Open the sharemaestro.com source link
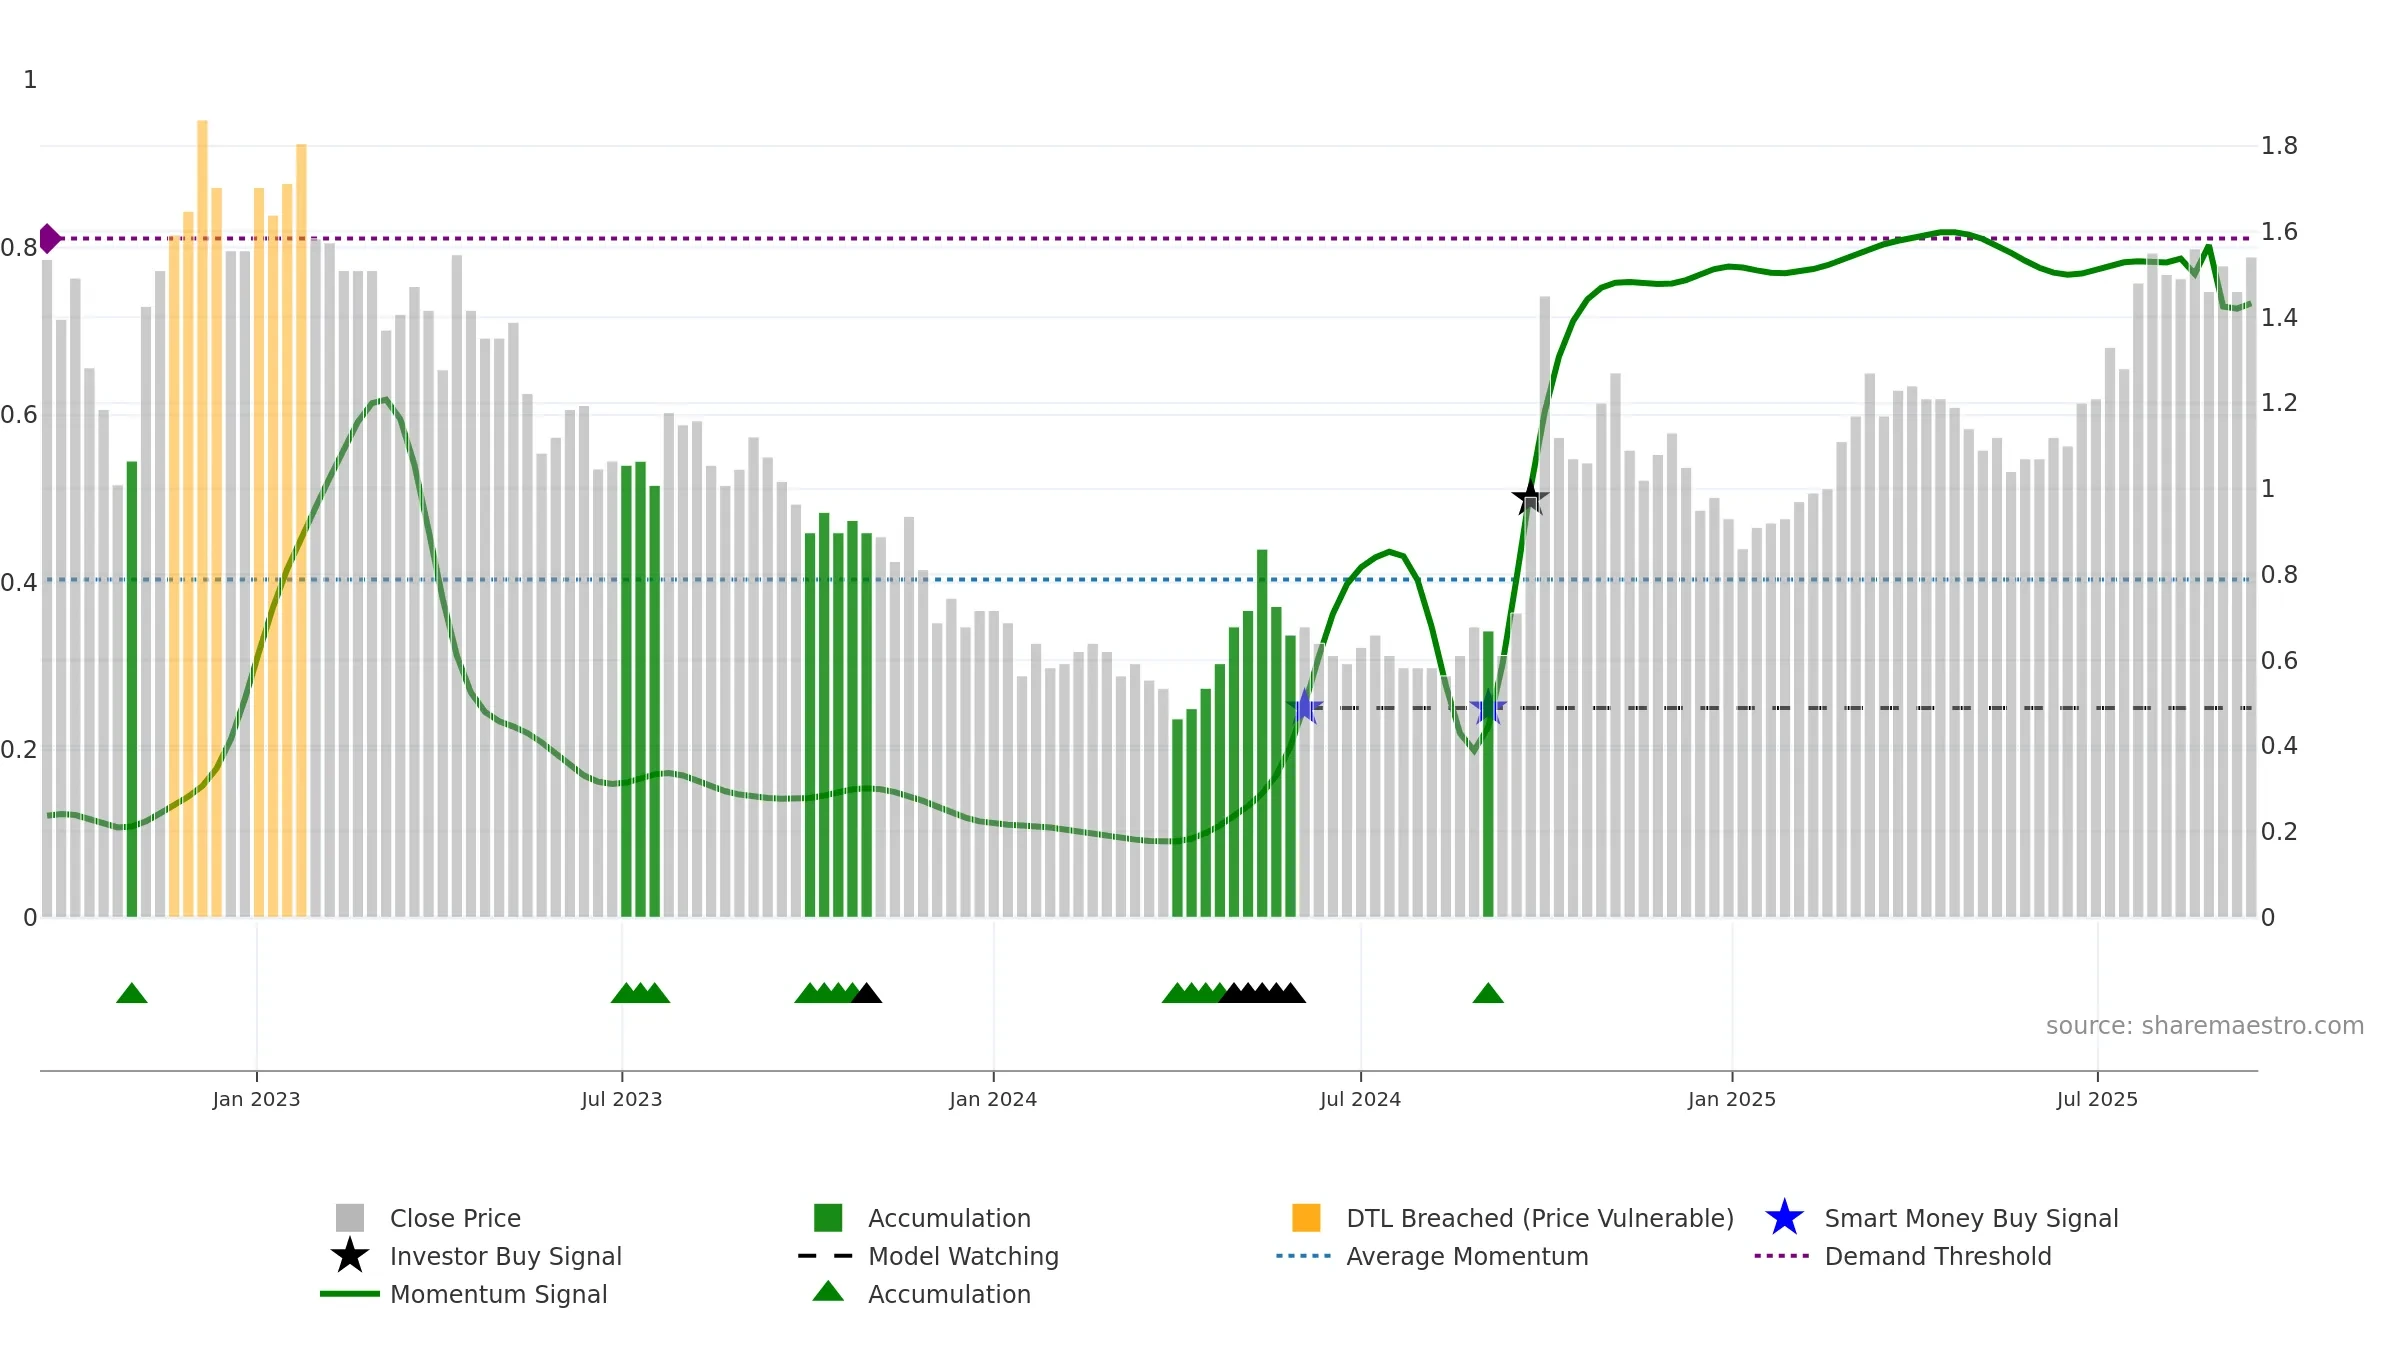This screenshot has width=2400, height=1350. tap(2205, 1026)
